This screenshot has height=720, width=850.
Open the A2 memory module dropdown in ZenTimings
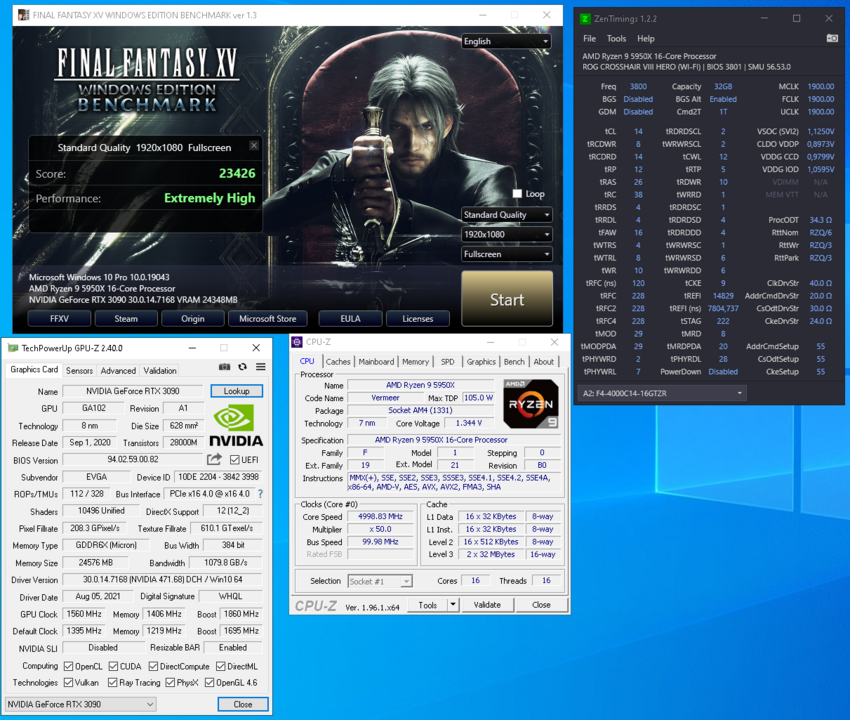(662, 393)
